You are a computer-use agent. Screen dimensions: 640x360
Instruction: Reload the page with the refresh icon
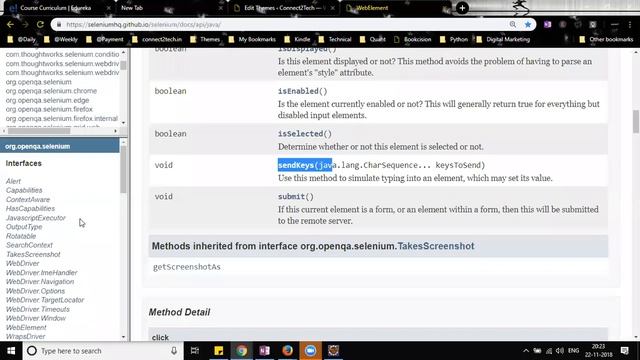(x=40, y=24)
